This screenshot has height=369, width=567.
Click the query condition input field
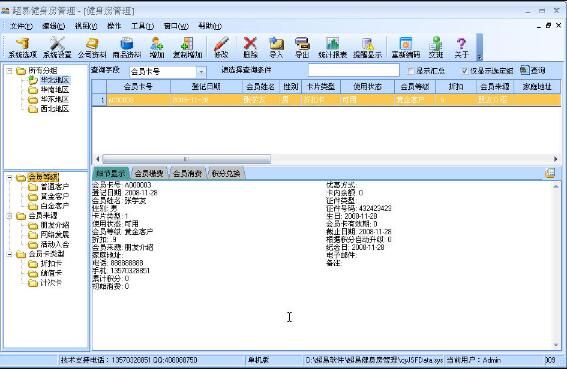click(x=354, y=70)
